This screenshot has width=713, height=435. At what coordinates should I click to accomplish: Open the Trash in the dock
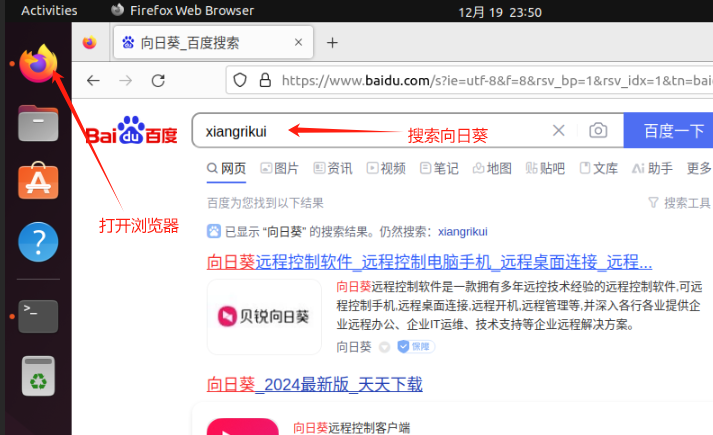tap(38, 376)
